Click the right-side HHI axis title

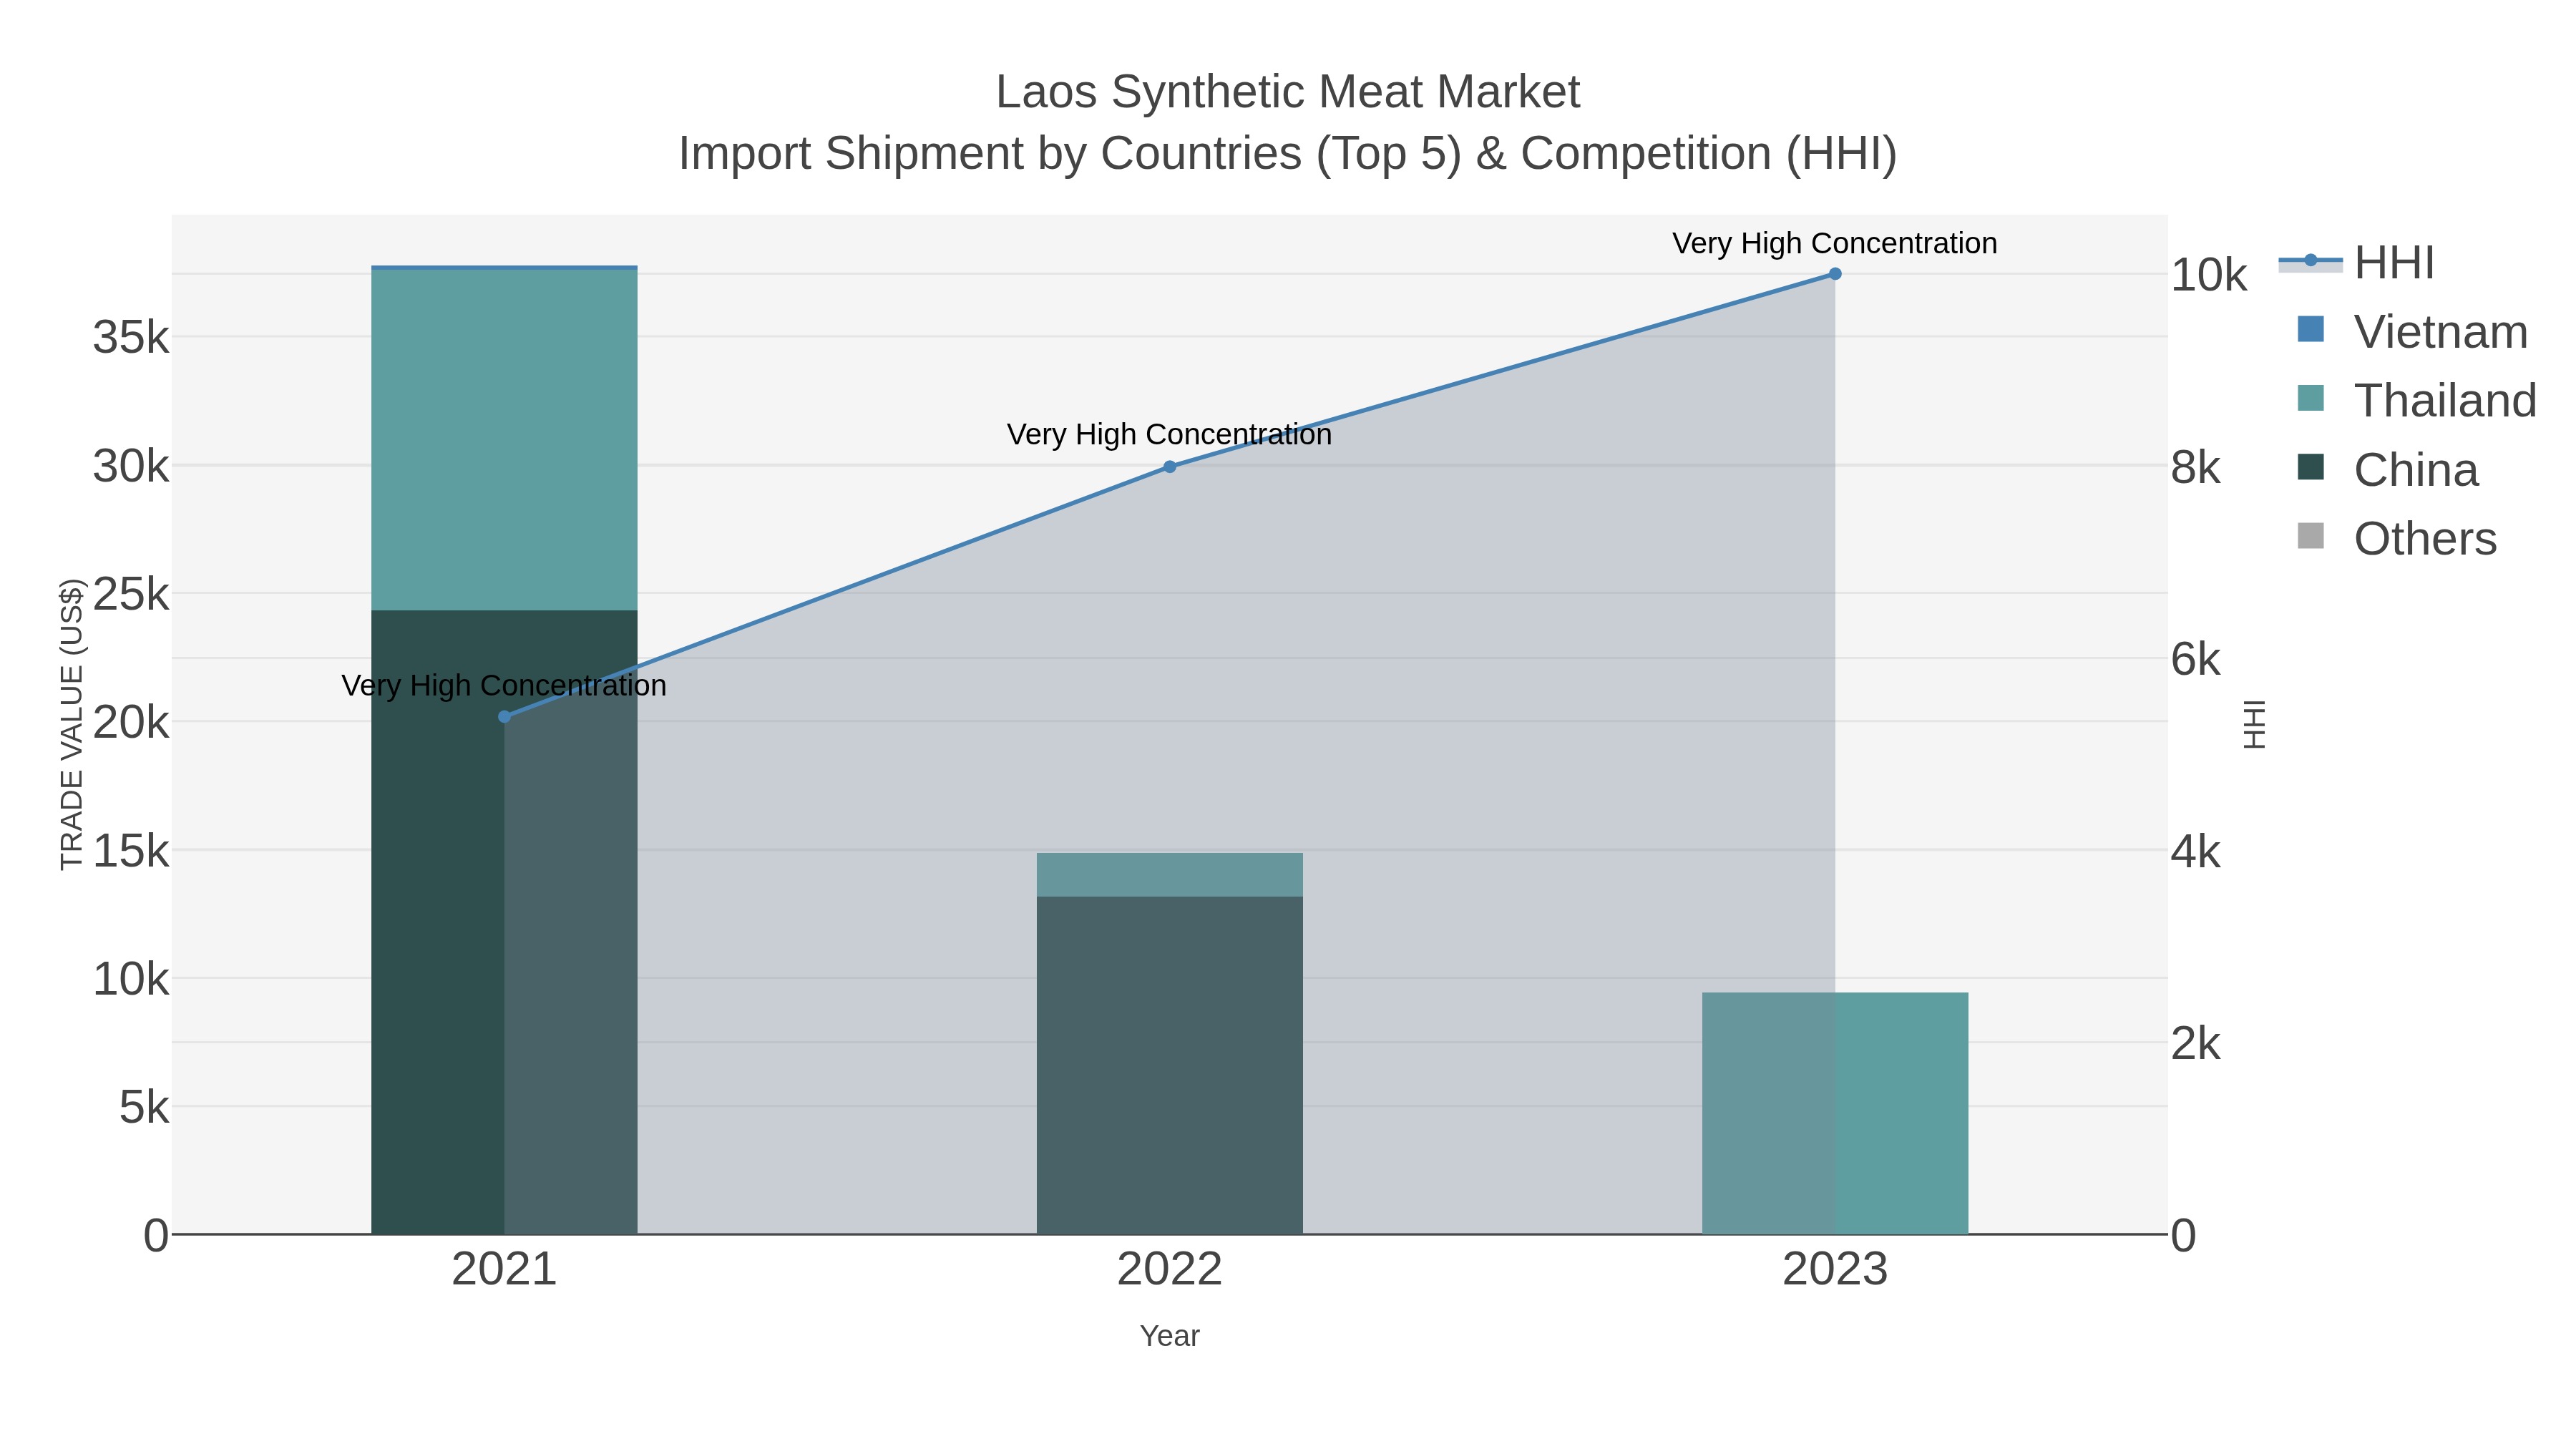[x=2255, y=724]
